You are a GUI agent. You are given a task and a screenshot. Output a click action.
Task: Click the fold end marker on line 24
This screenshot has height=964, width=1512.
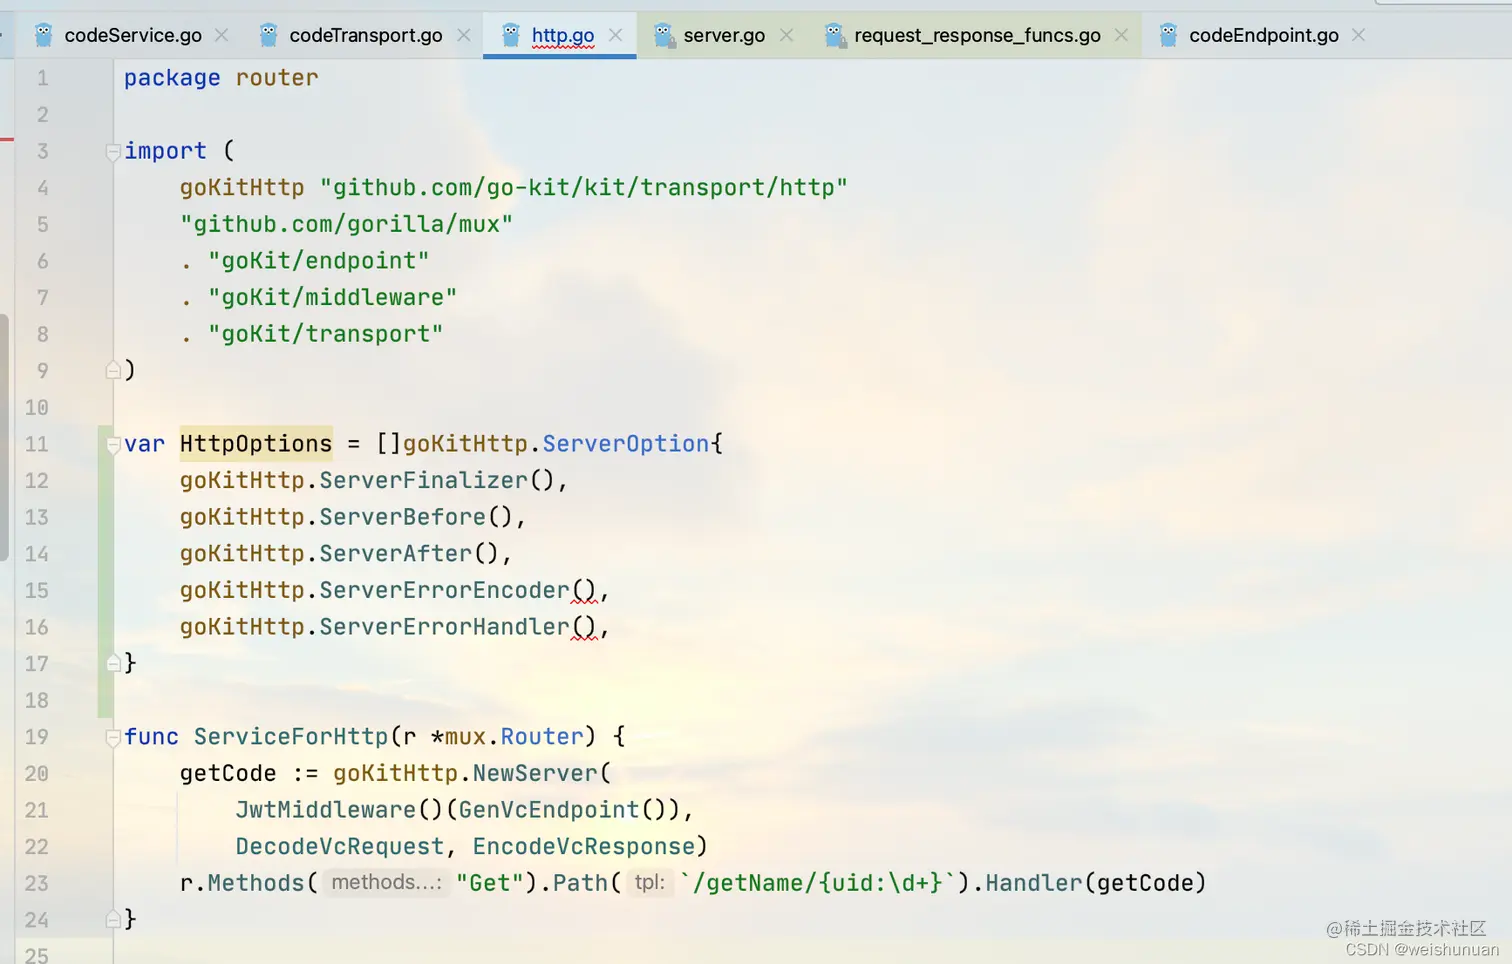pyautogui.click(x=113, y=919)
